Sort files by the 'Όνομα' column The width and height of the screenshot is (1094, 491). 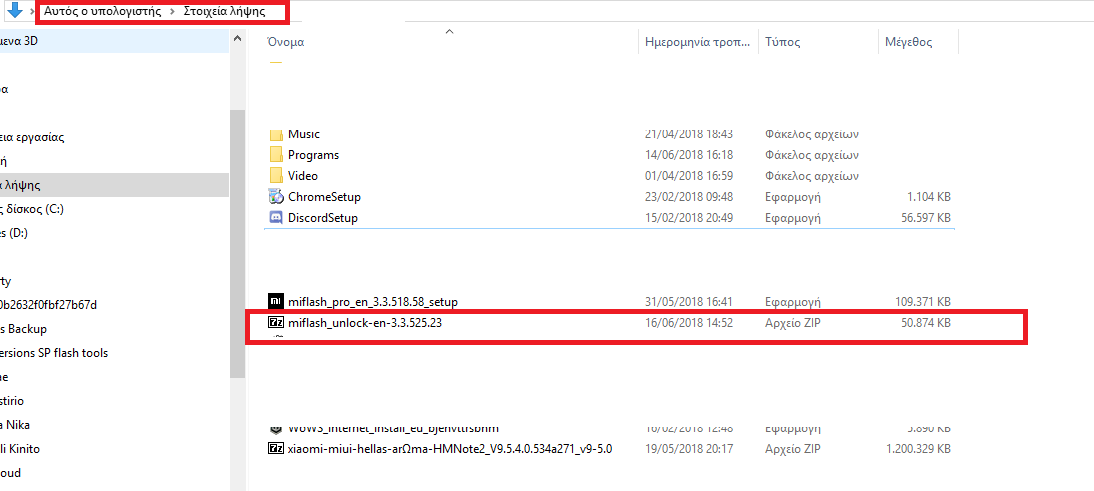[x=285, y=42]
